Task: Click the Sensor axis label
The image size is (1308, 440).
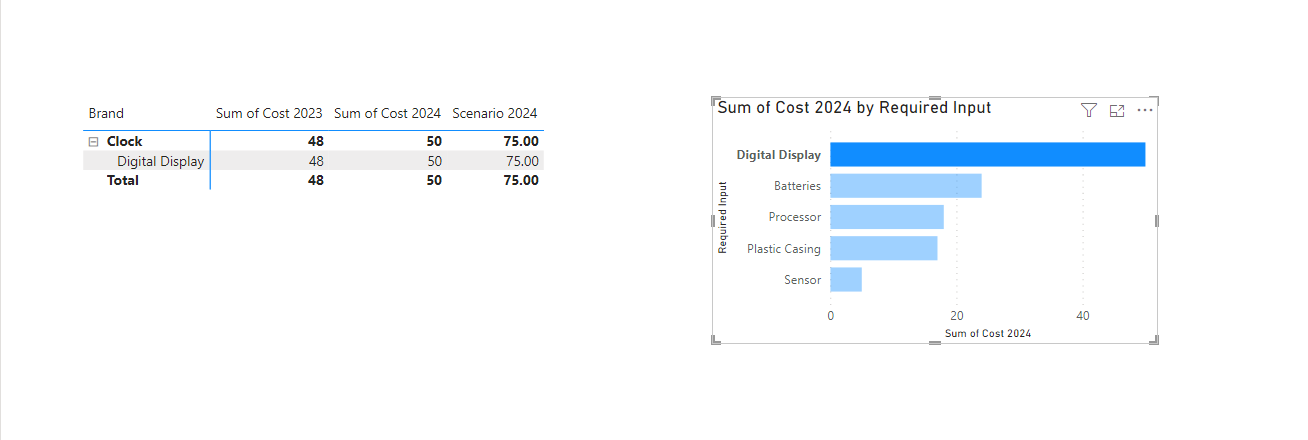Action: [802, 280]
